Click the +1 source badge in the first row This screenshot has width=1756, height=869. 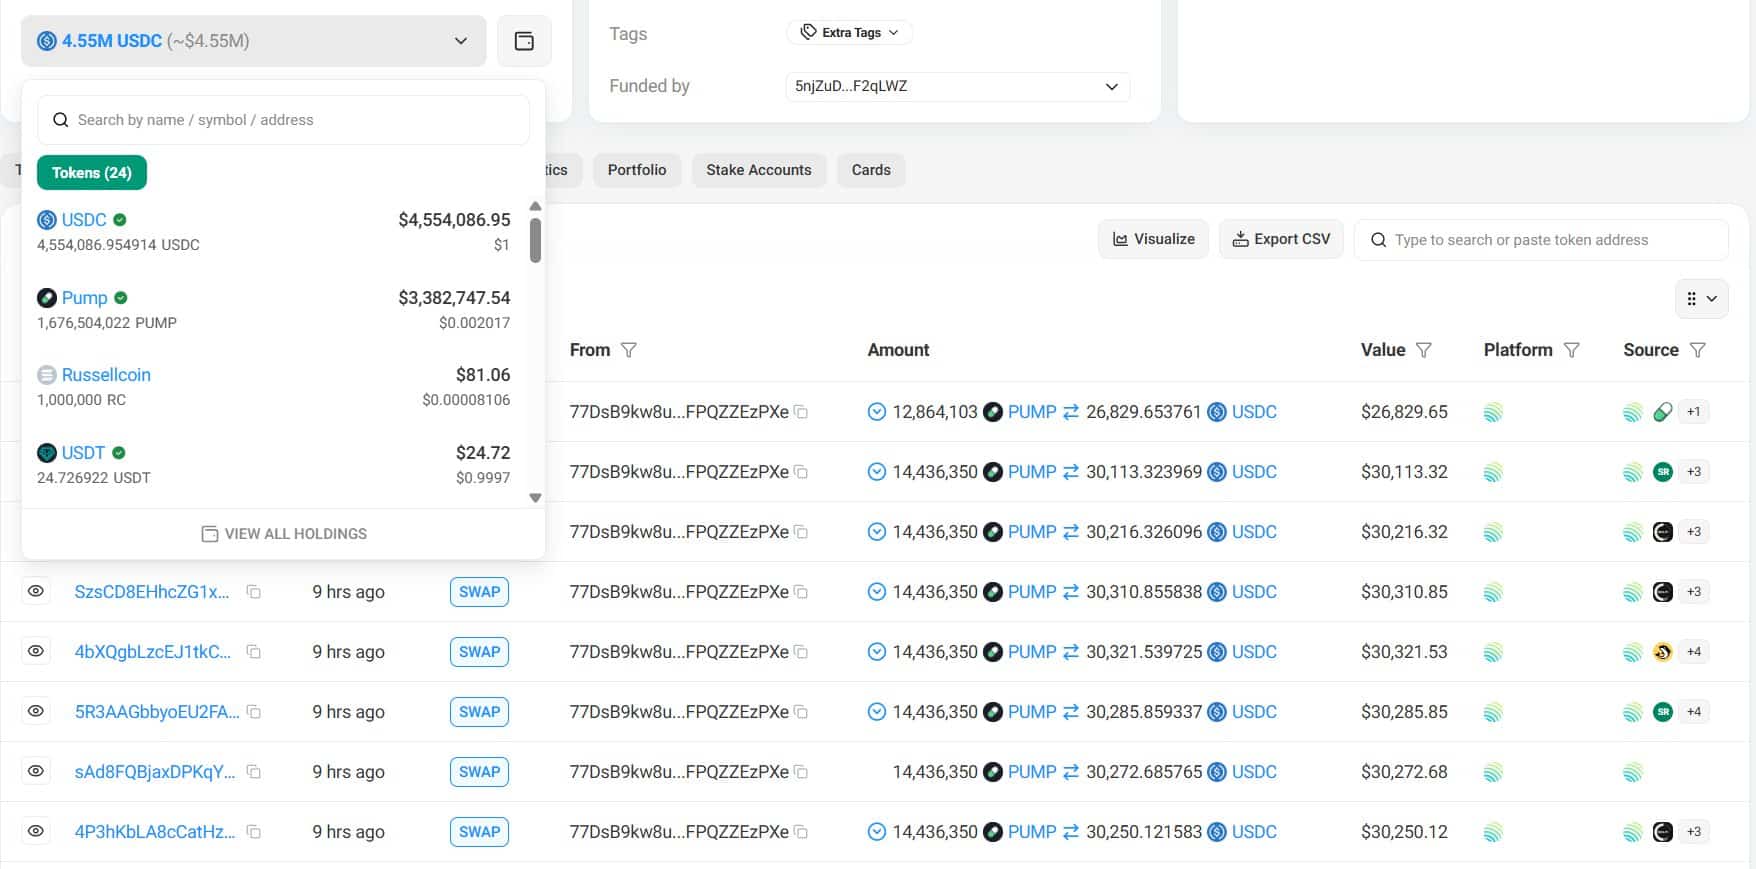pos(1693,412)
